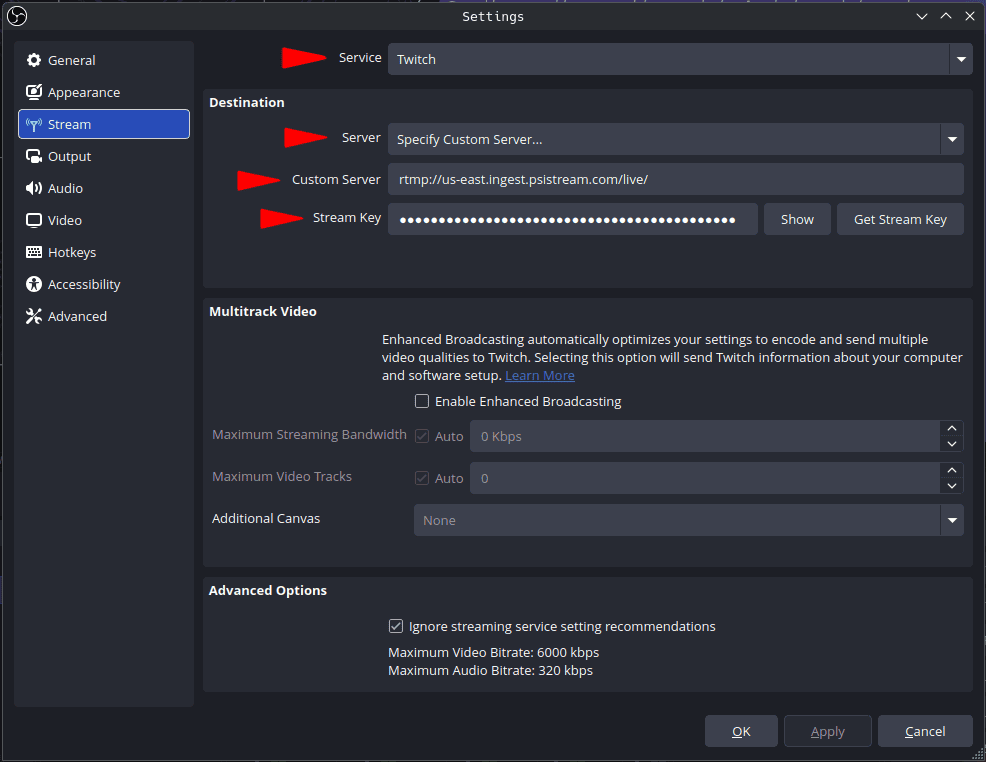Enable Enhanced Broadcasting checkbox
The image size is (986, 762).
(422, 401)
